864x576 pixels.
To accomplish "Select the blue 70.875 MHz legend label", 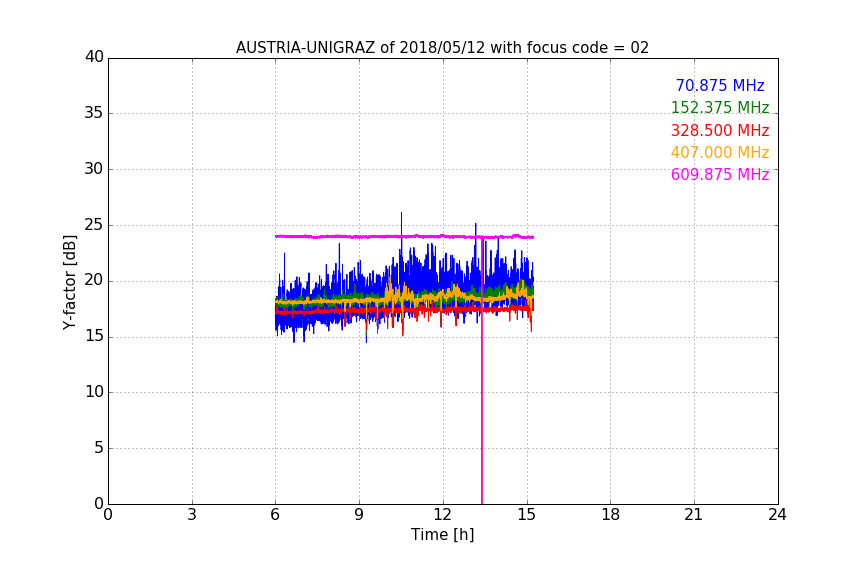I will coord(720,85).
